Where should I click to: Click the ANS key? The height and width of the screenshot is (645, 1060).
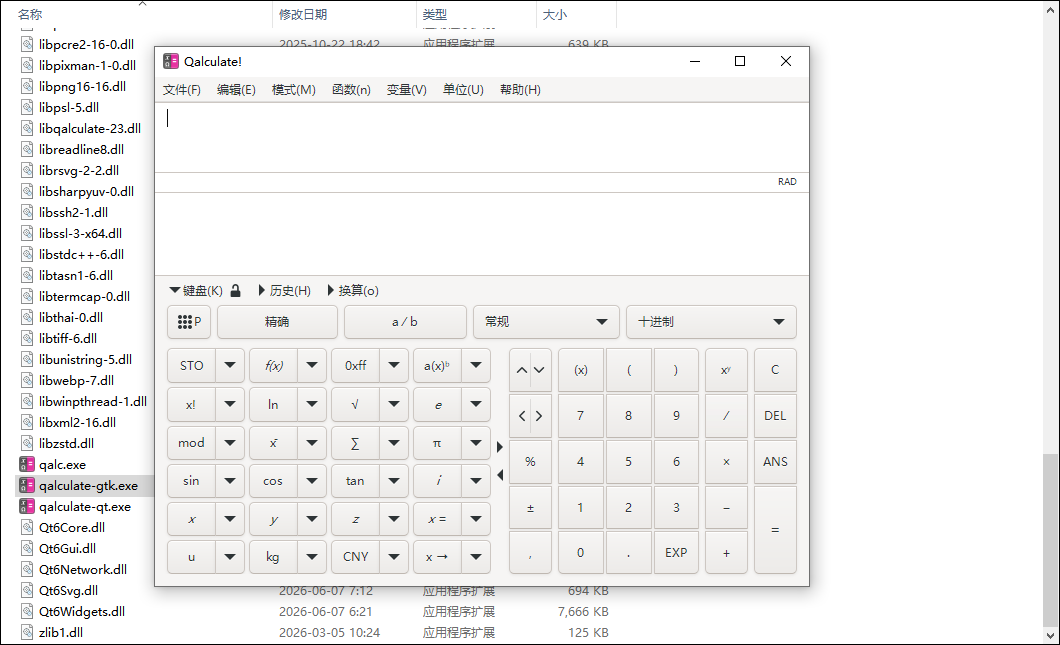point(775,462)
